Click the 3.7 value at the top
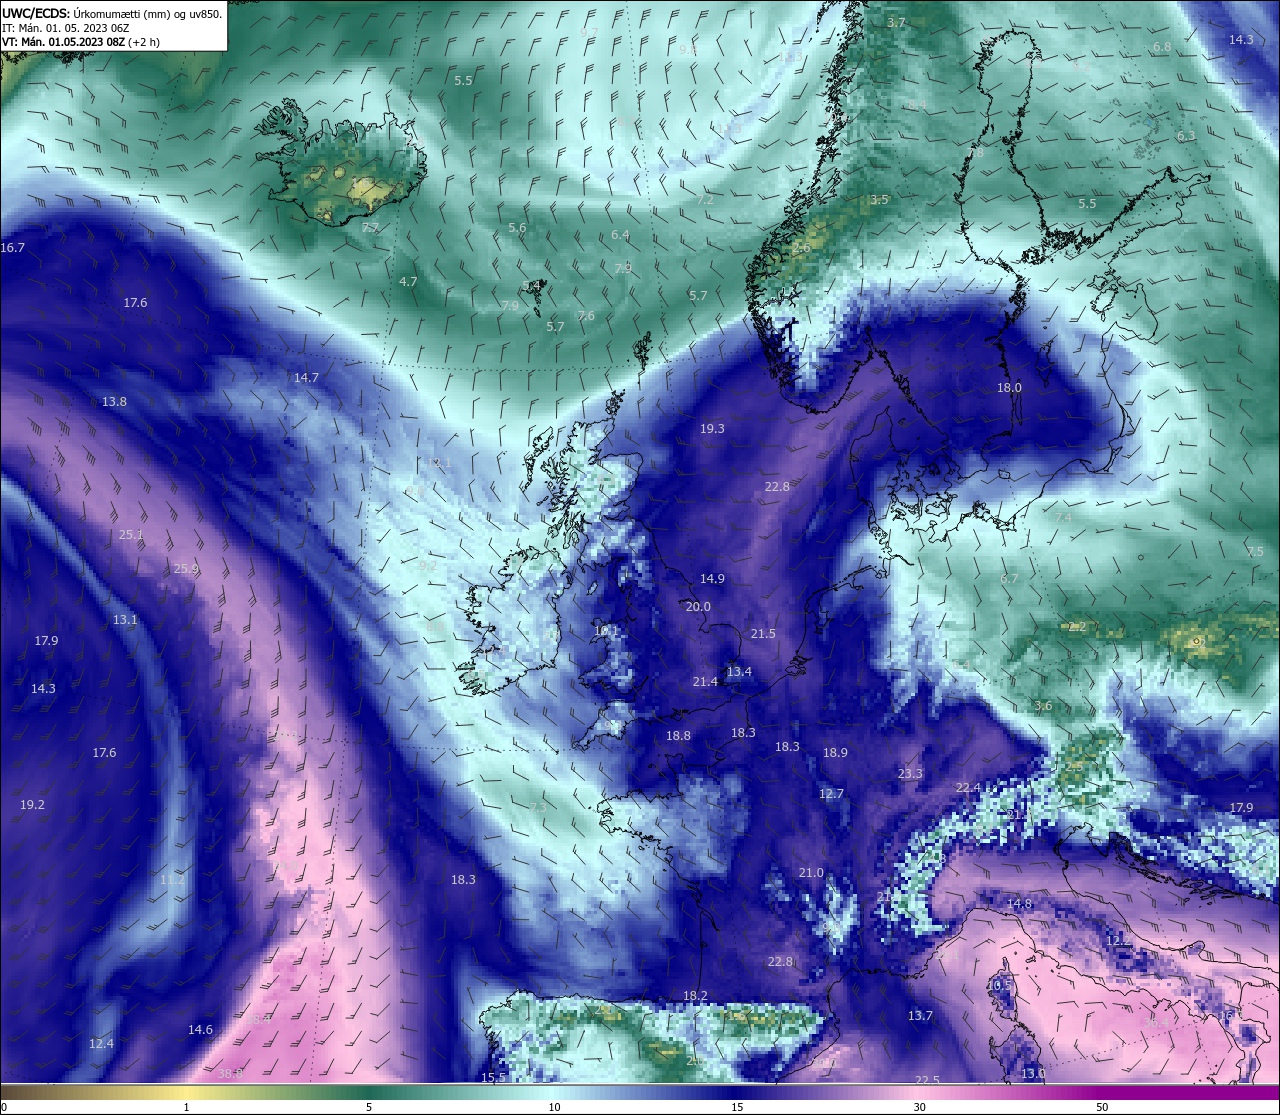Viewport: 1280px width, 1115px height. point(896,22)
